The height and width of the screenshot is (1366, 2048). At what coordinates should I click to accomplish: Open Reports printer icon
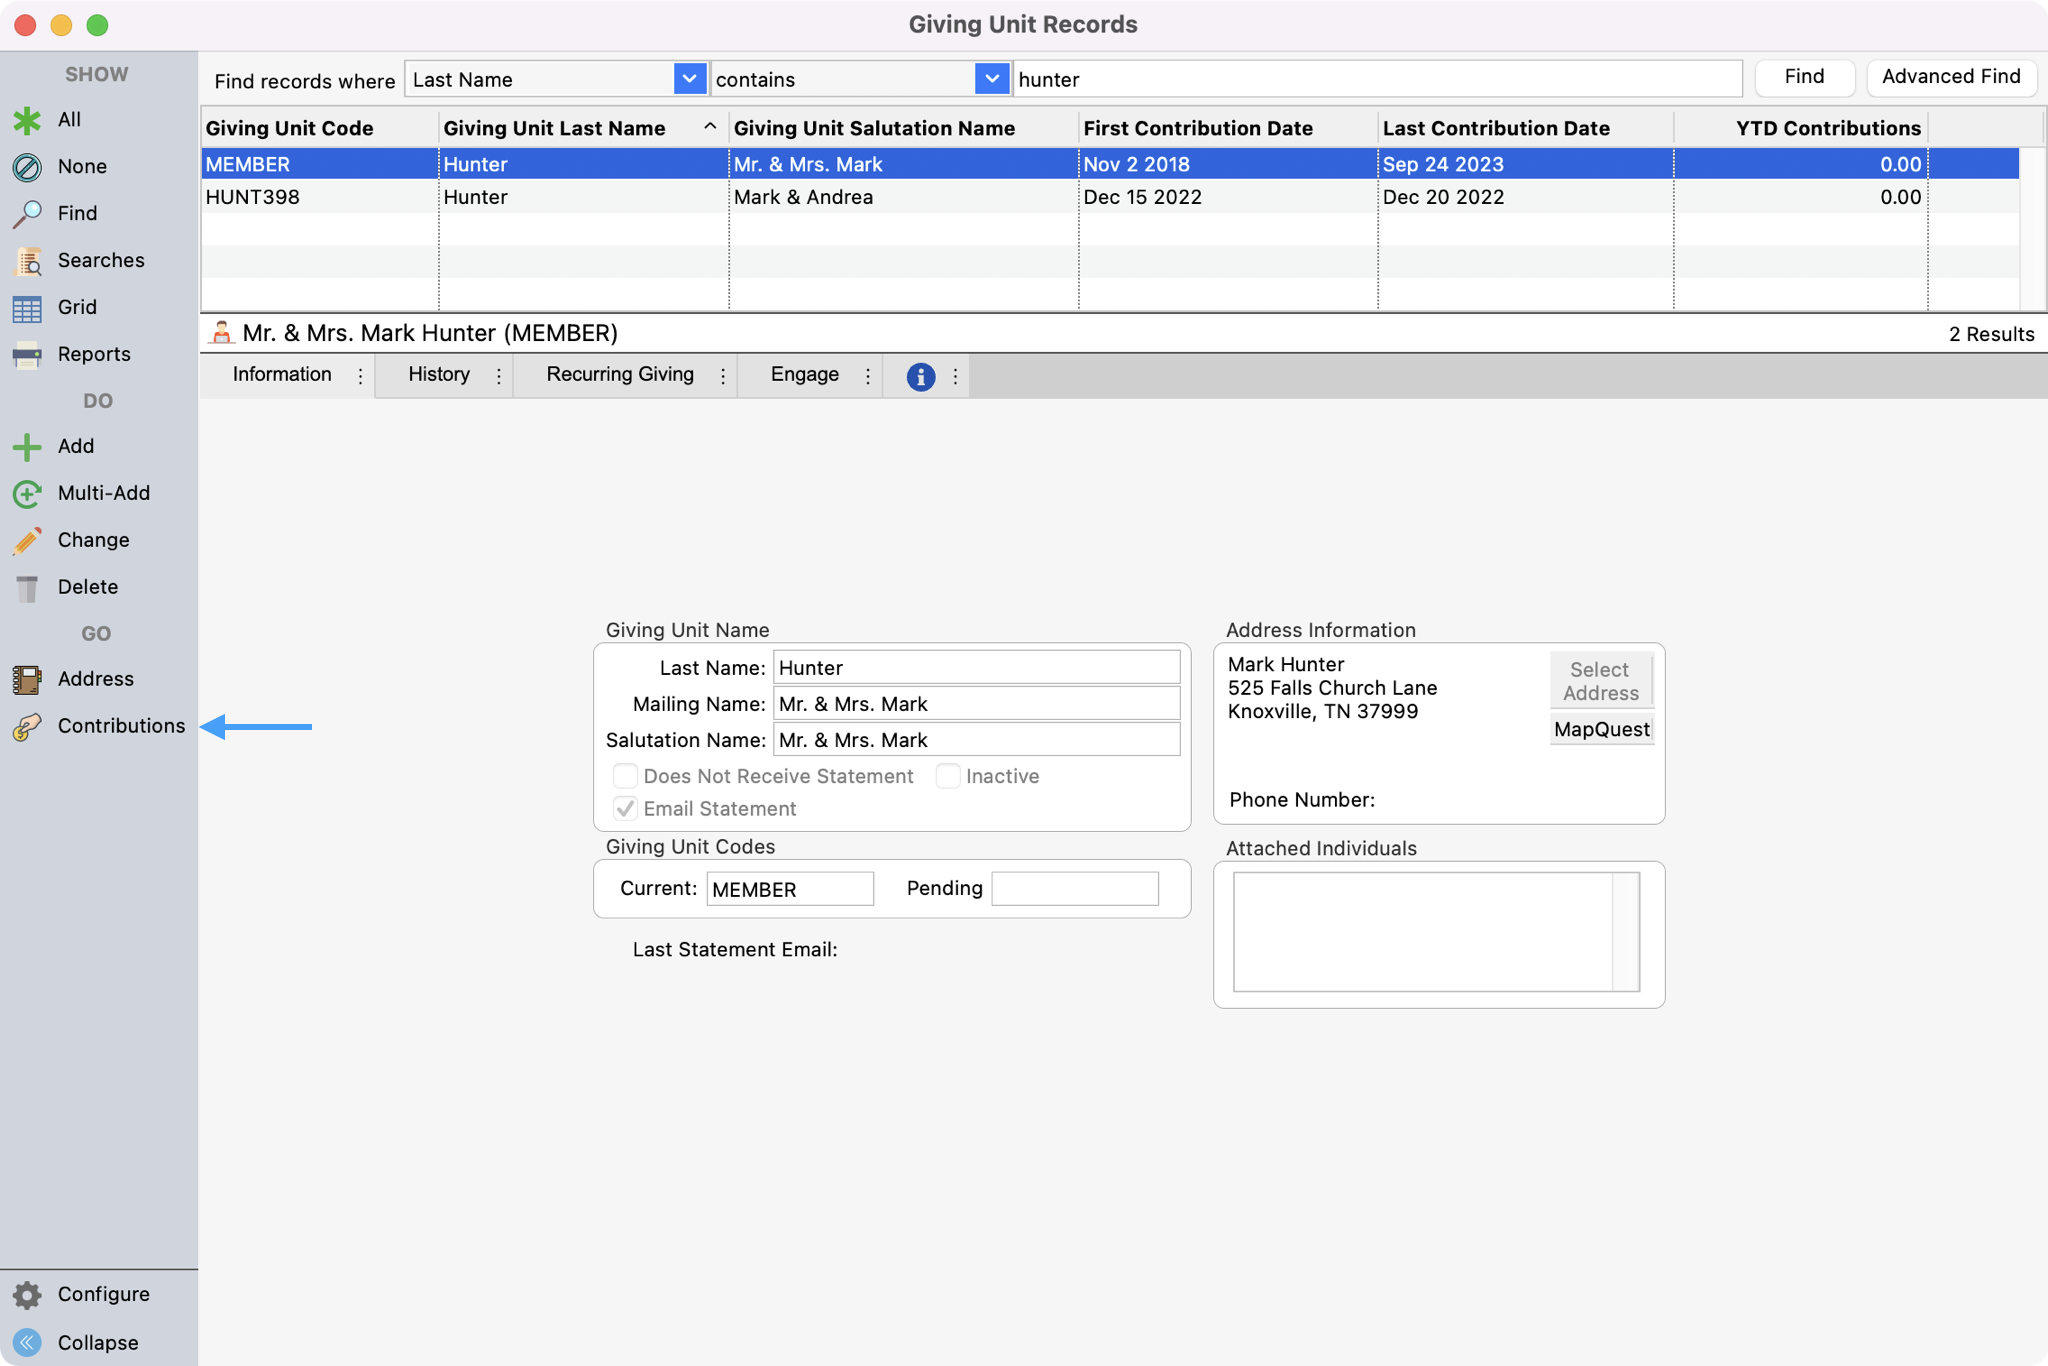(x=27, y=355)
